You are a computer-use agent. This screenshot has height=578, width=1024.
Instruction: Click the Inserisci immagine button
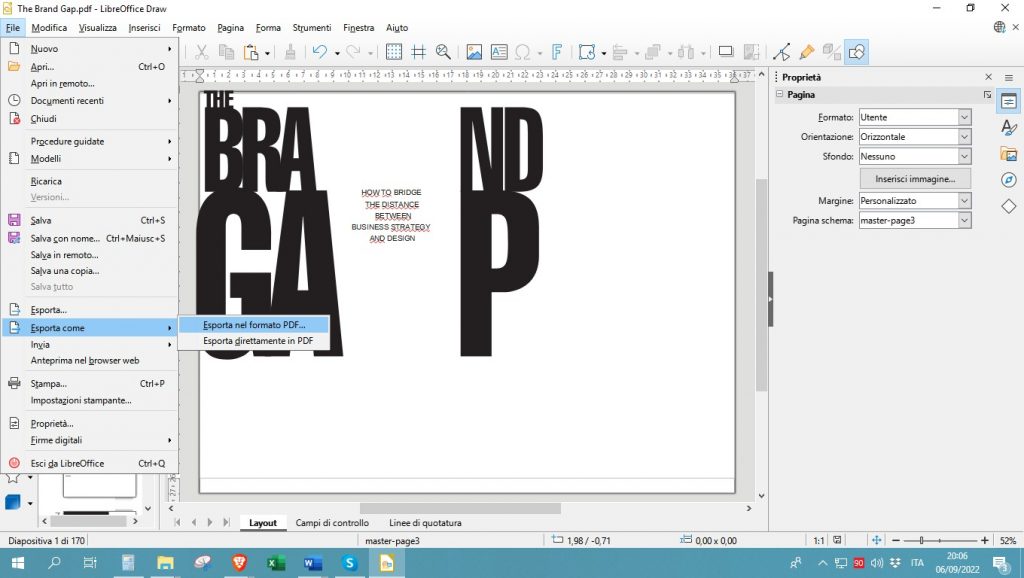point(913,178)
